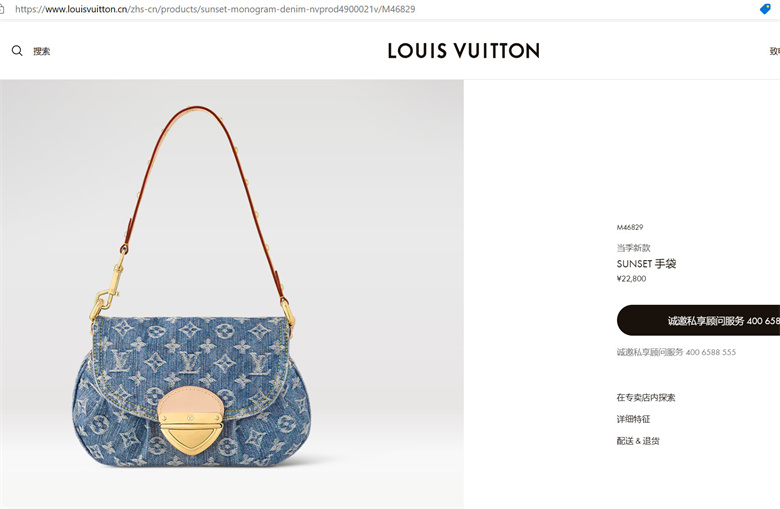
Task: Expand 在专卖店内探索 section
Action: click(646, 398)
